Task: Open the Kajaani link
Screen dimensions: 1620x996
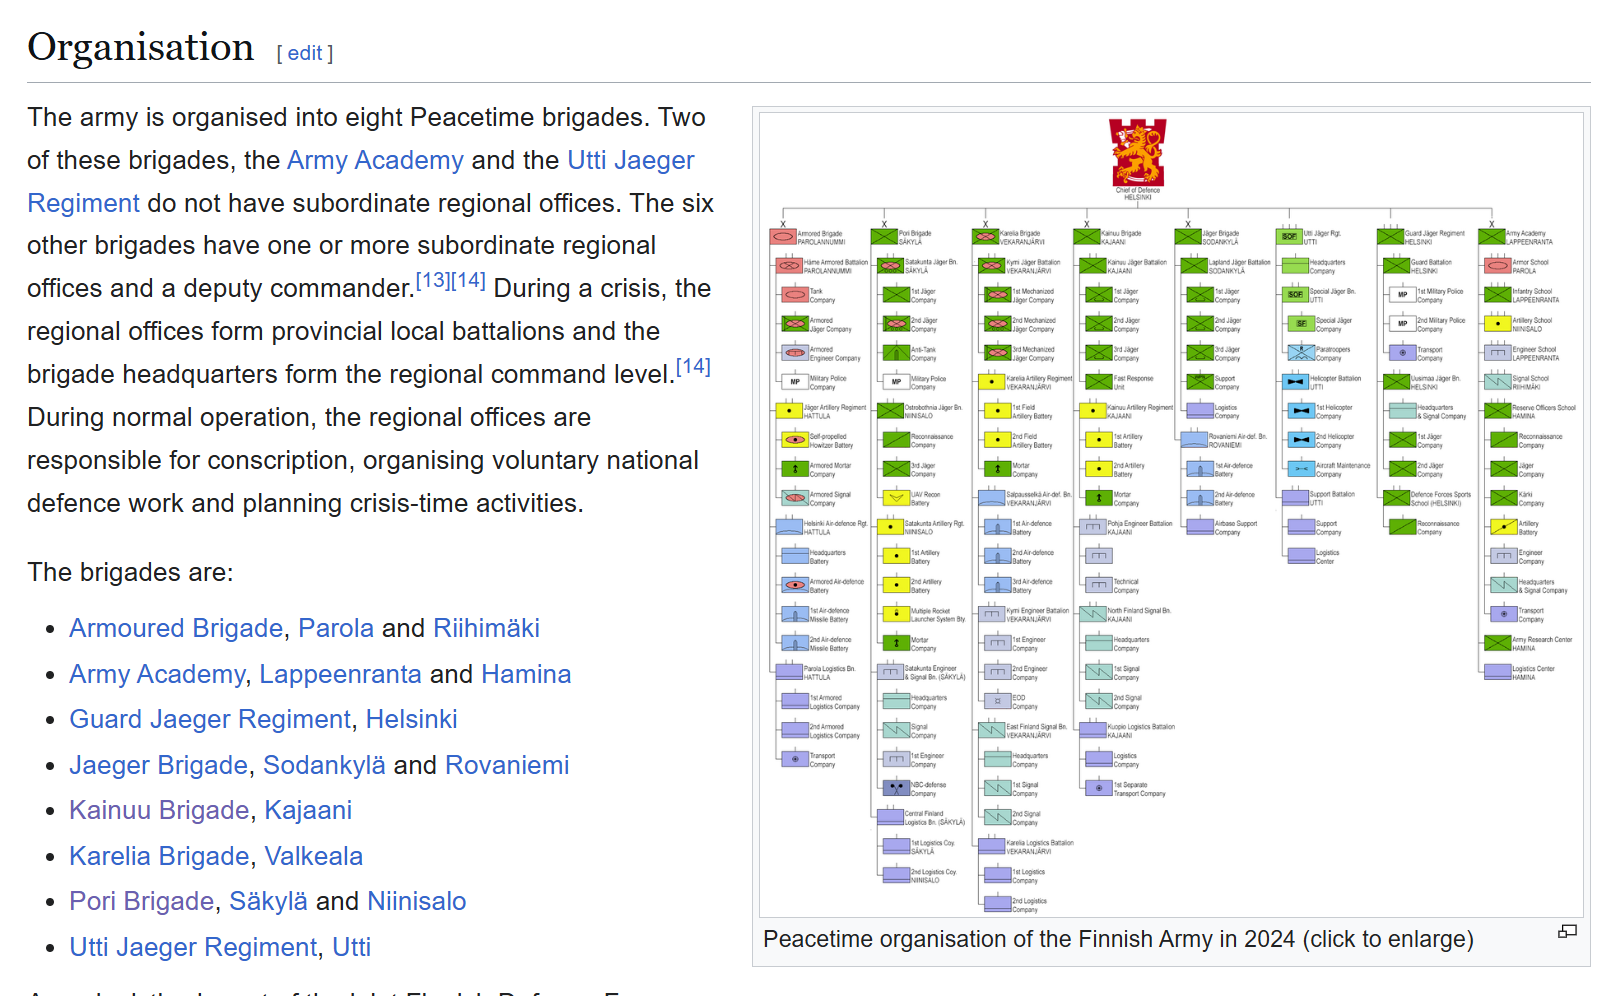Action: coord(308,810)
